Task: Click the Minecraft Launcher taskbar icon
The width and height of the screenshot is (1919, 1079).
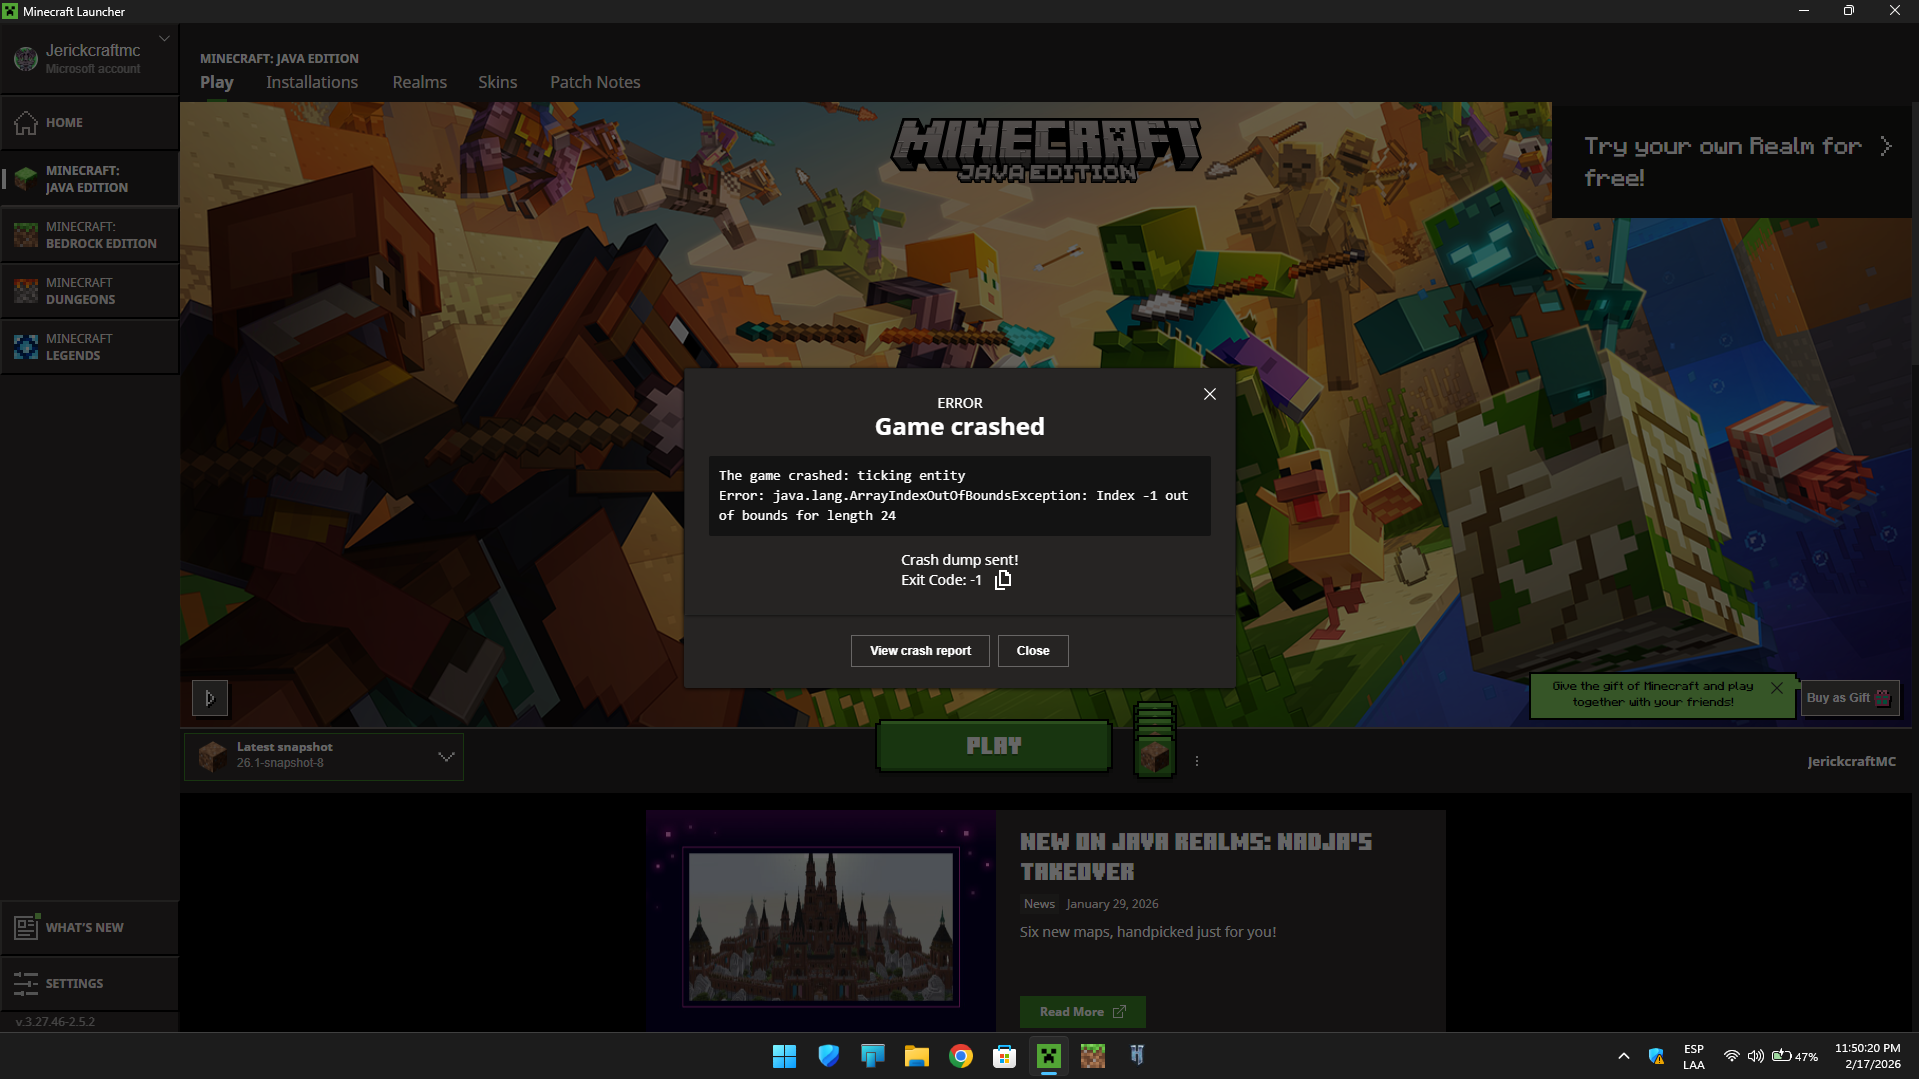Action: click(x=1049, y=1056)
